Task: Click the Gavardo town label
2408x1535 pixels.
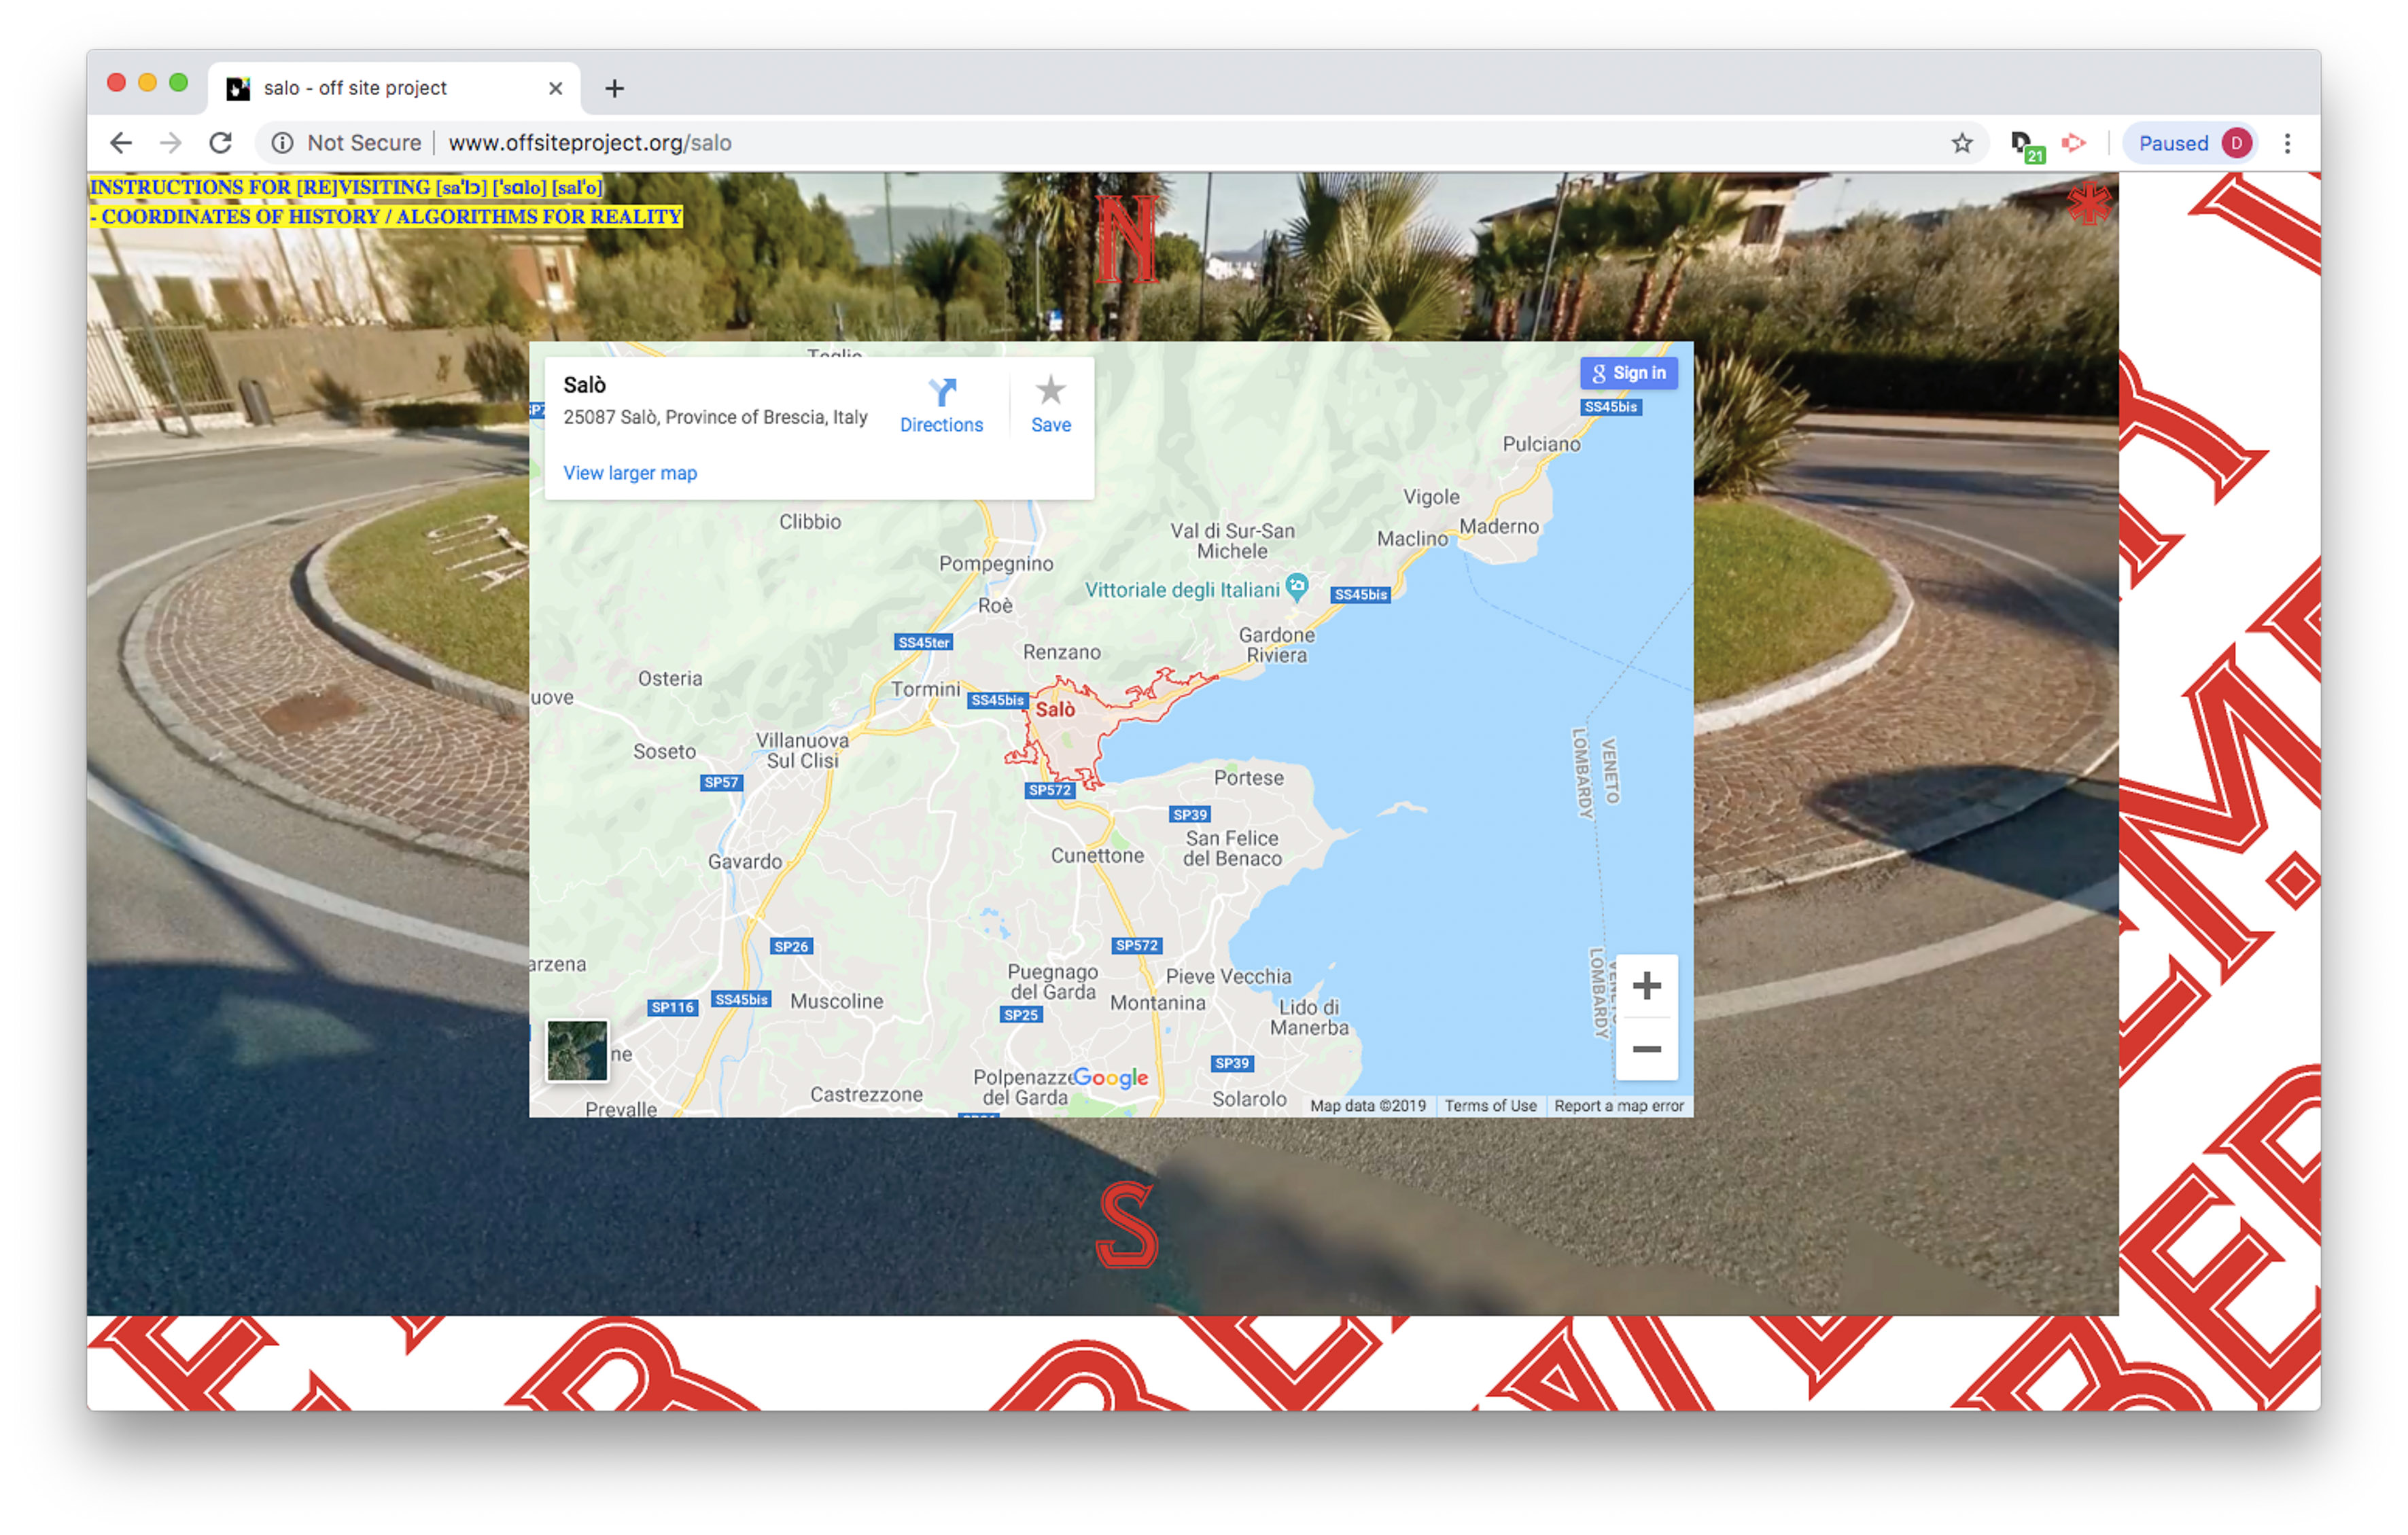Action: [x=745, y=861]
